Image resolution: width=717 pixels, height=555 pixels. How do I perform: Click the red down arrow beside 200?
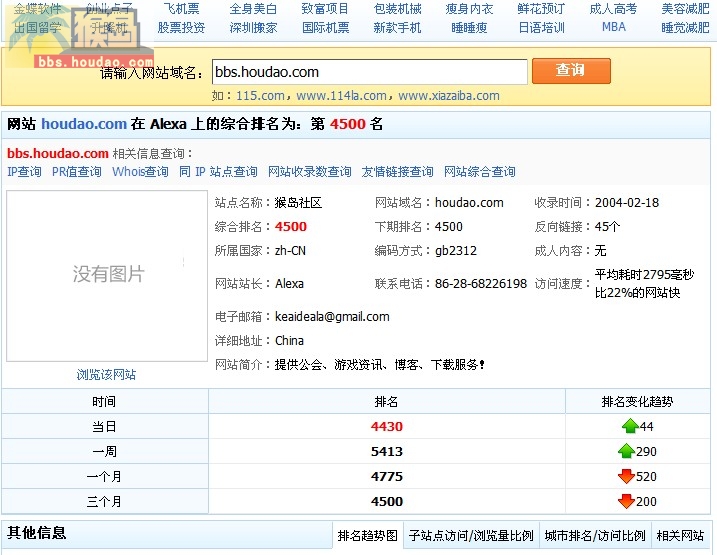coord(626,502)
